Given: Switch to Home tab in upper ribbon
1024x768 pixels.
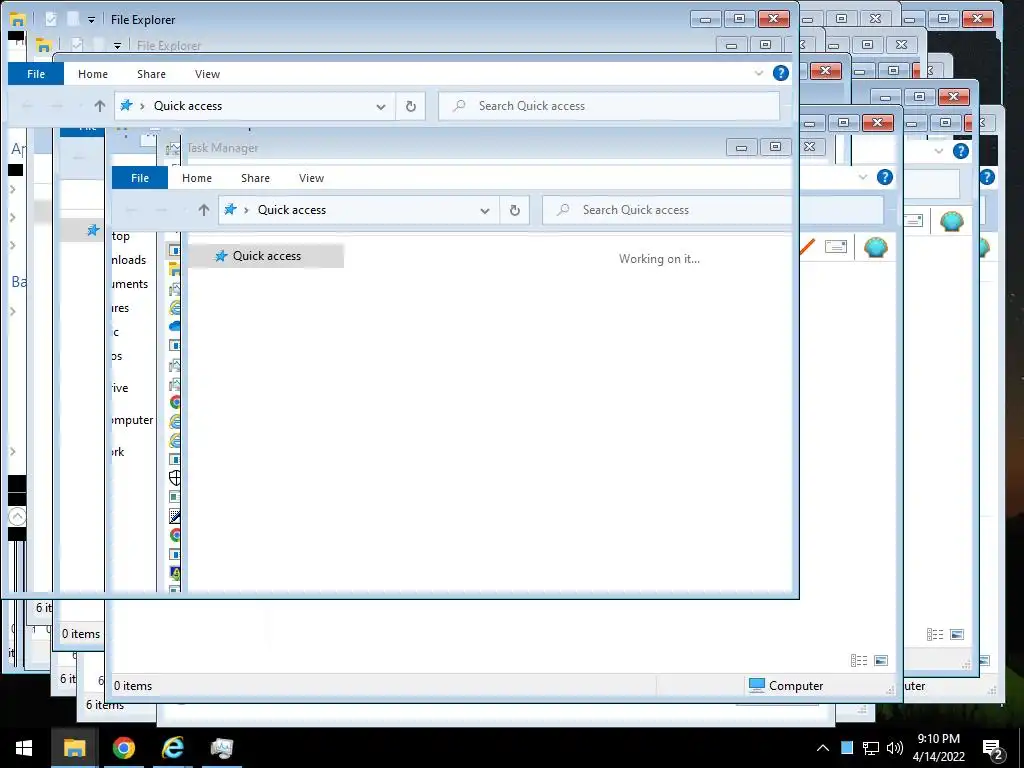Looking at the screenshot, I should [93, 74].
